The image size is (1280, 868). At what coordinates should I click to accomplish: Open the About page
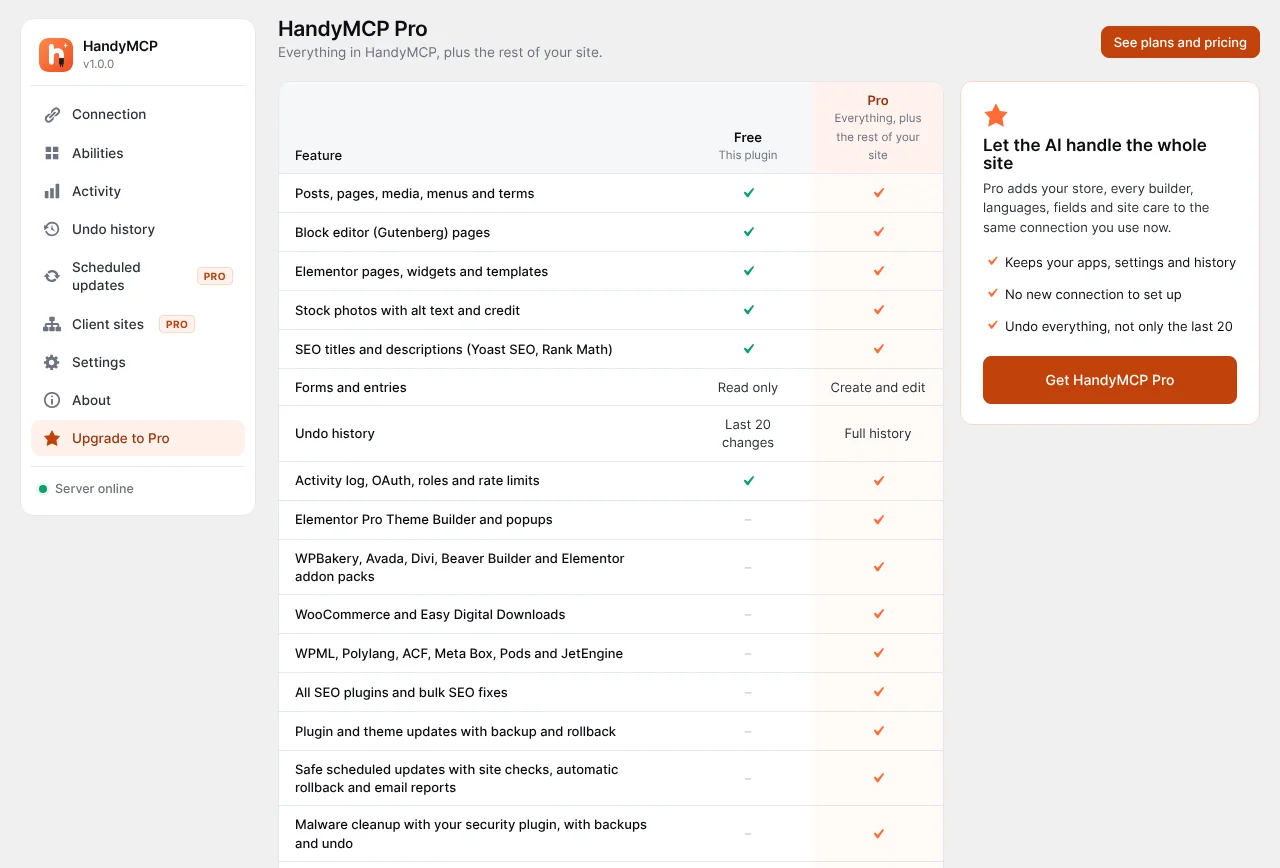pos(138,400)
